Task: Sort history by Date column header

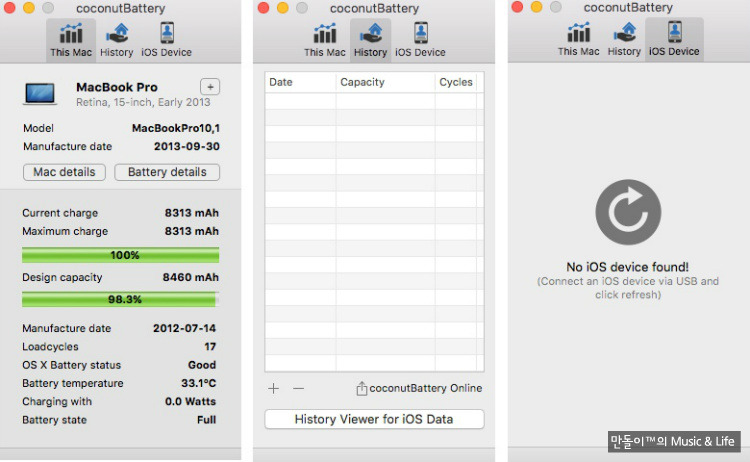Action: pos(300,82)
